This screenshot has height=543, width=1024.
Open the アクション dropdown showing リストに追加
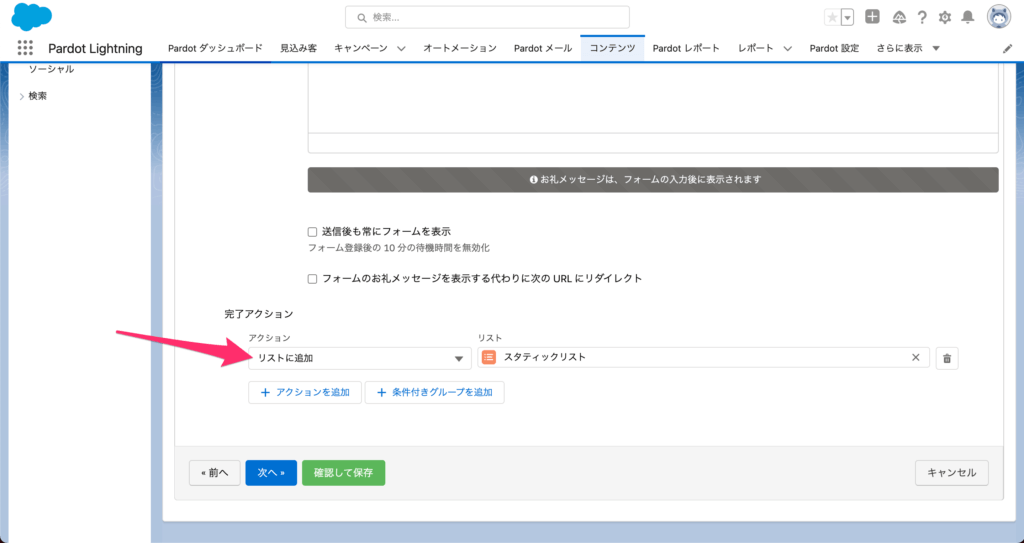[360, 358]
